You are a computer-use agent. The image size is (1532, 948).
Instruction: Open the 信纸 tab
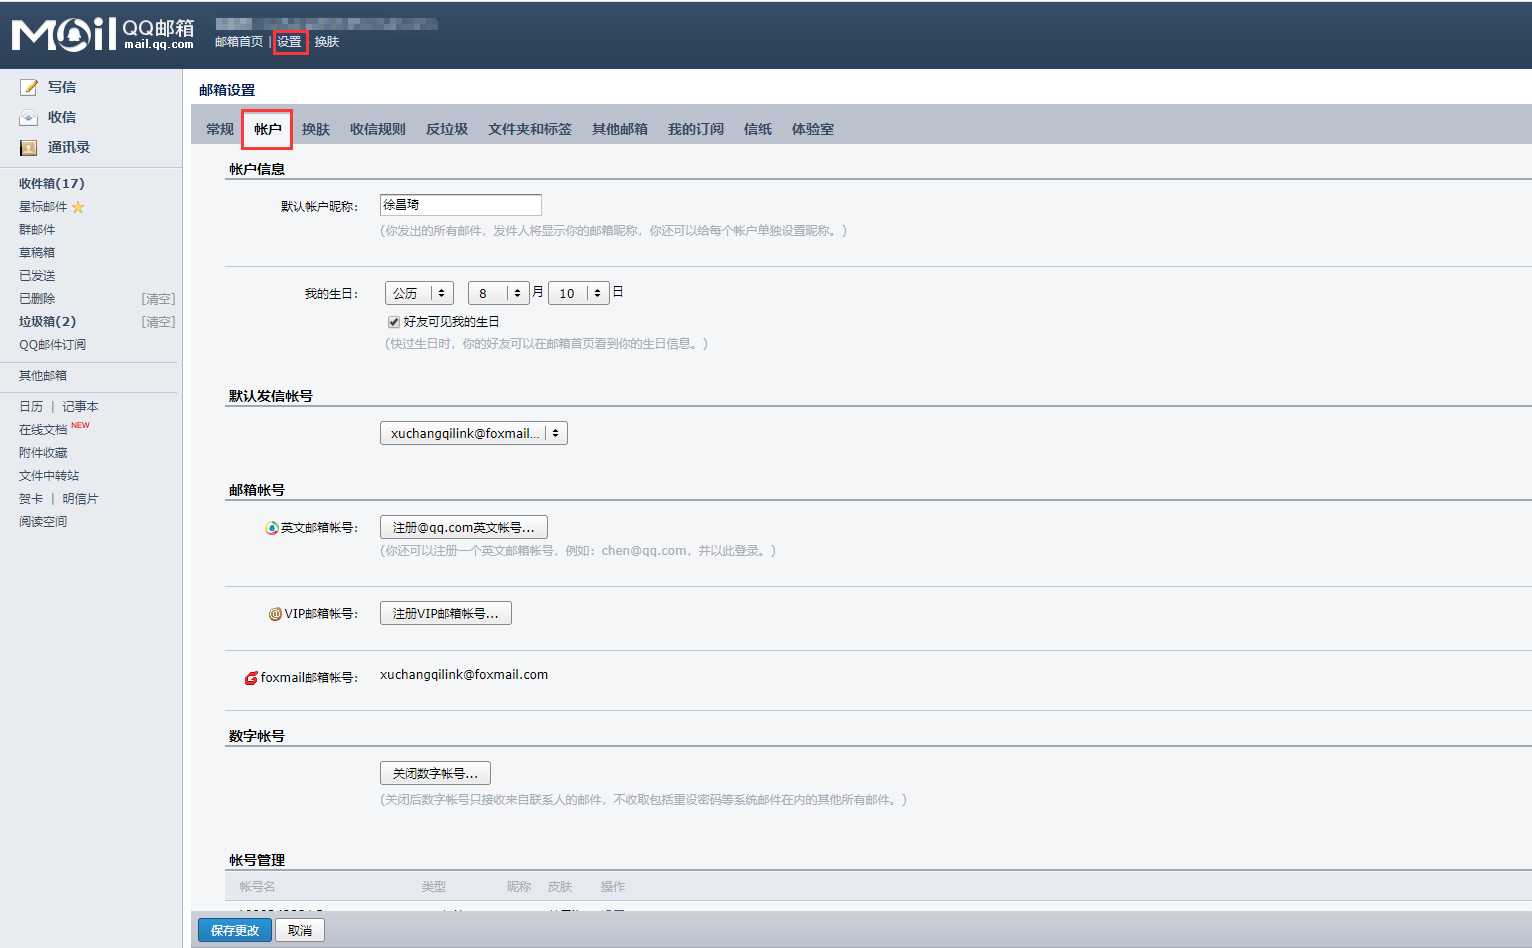(x=758, y=129)
